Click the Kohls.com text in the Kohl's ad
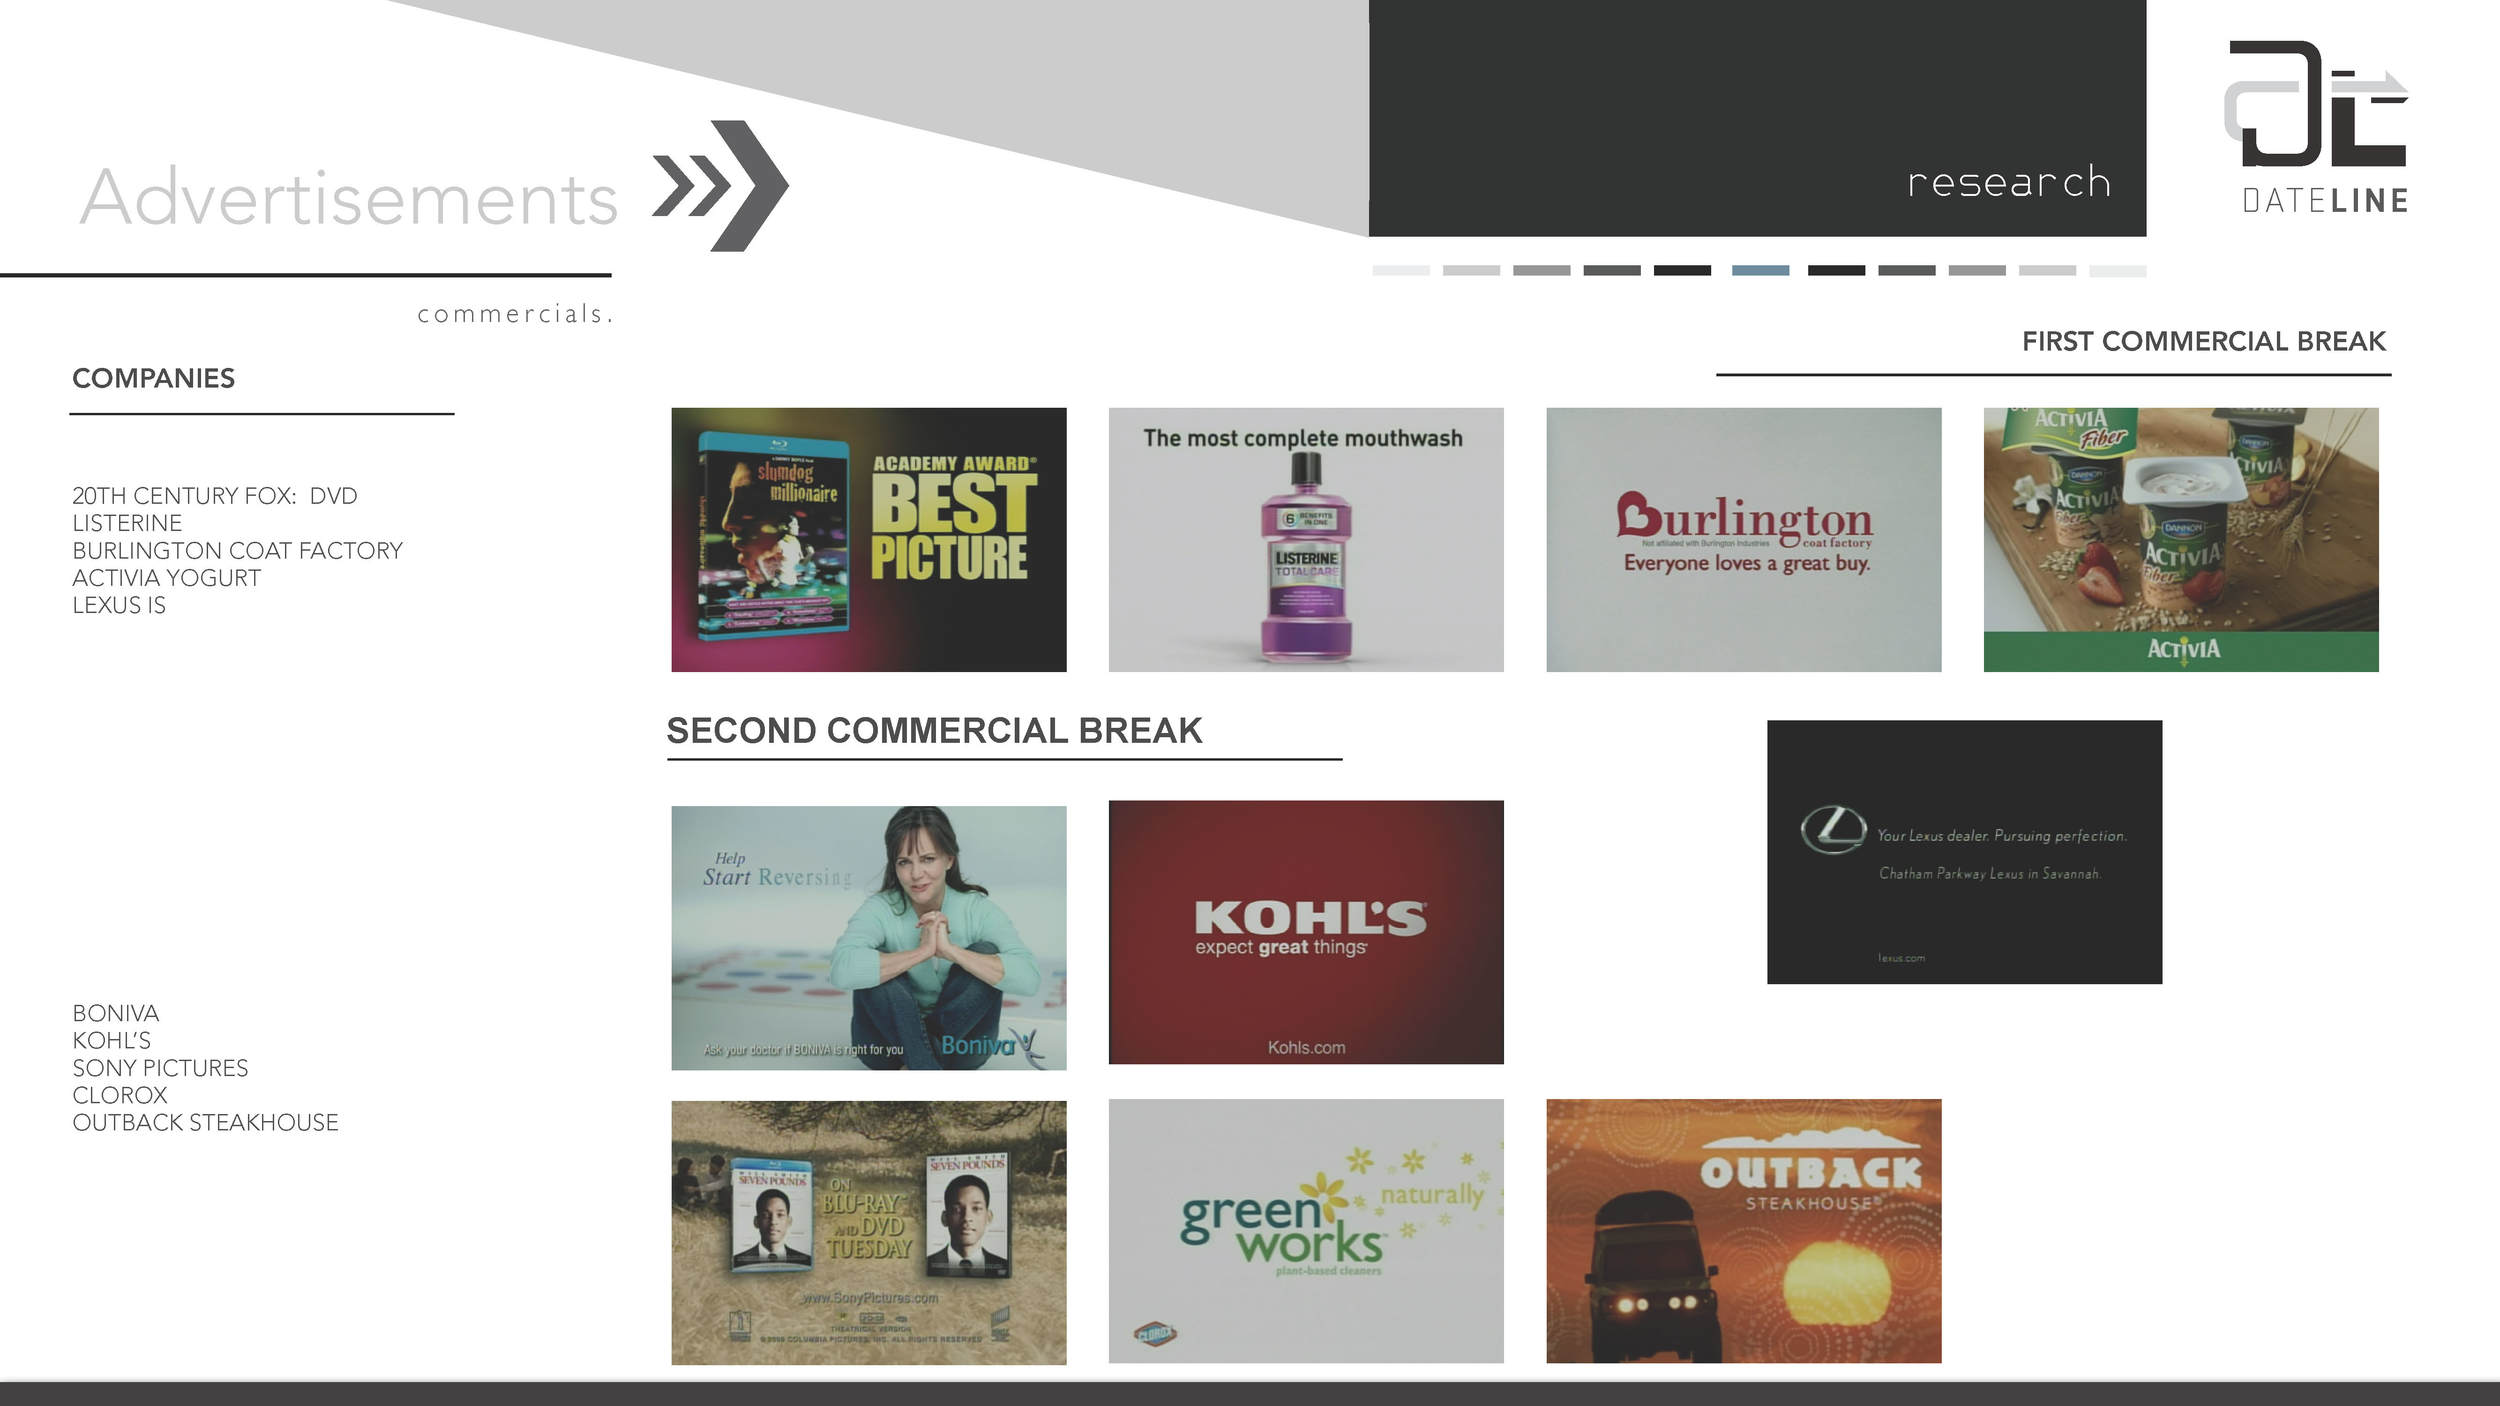2500x1406 pixels. click(x=1306, y=1047)
